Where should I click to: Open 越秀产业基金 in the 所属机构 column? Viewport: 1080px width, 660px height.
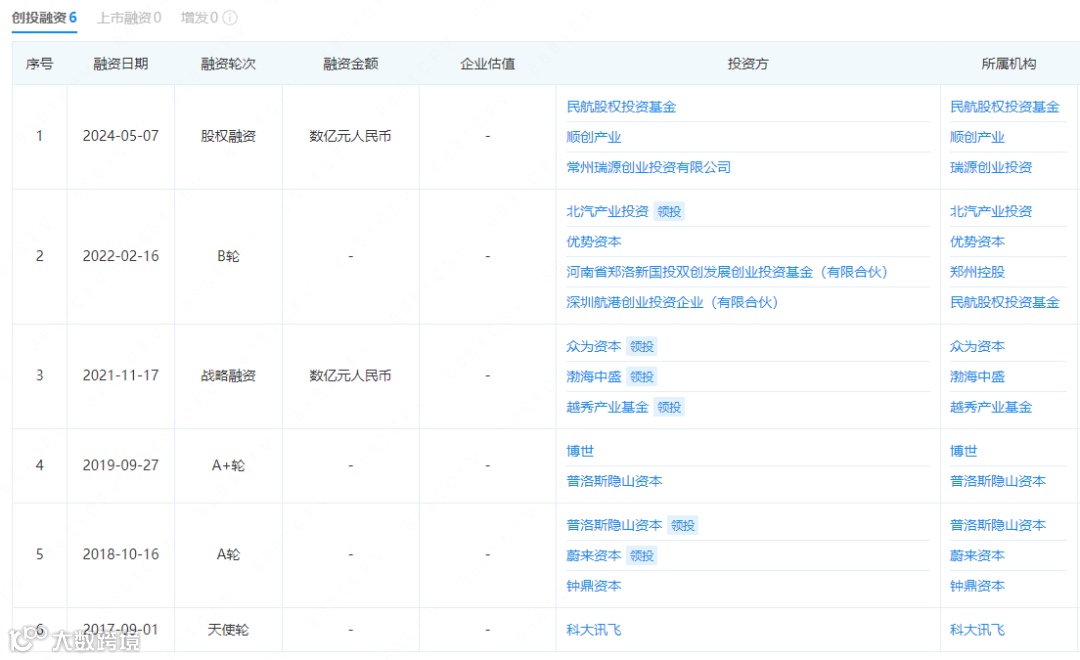click(990, 407)
